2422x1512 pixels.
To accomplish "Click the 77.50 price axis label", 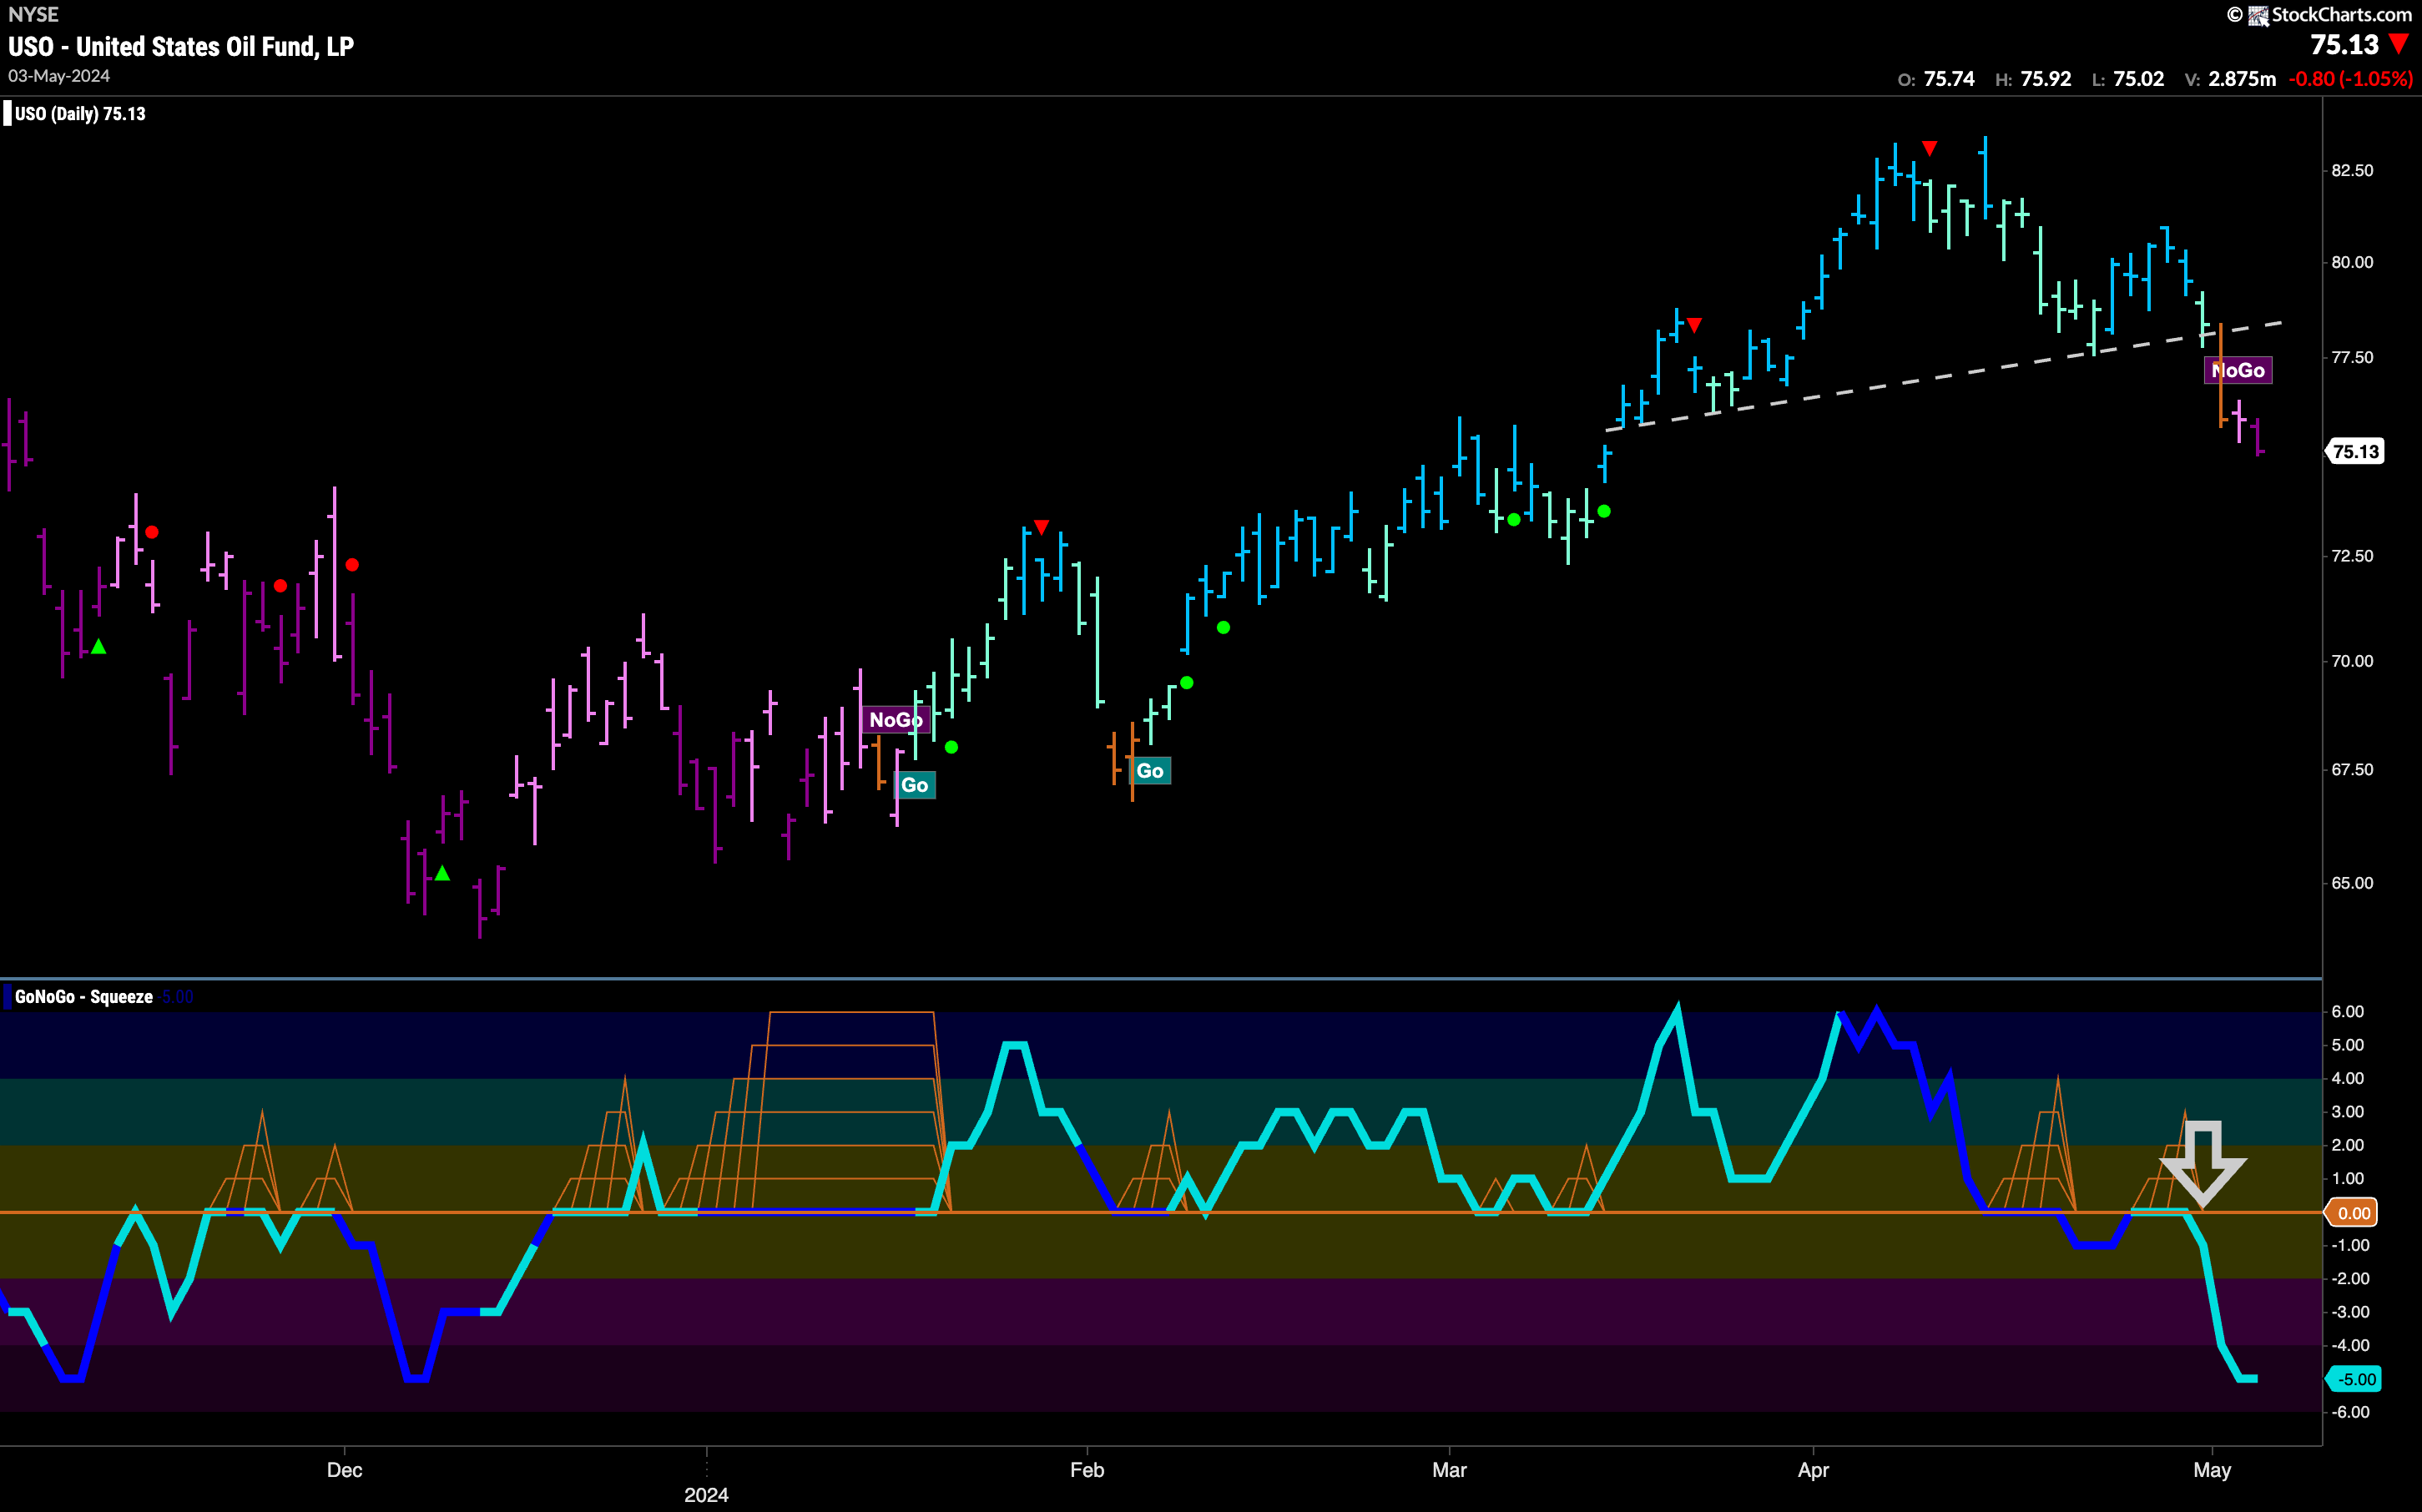I will [2352, 357].
